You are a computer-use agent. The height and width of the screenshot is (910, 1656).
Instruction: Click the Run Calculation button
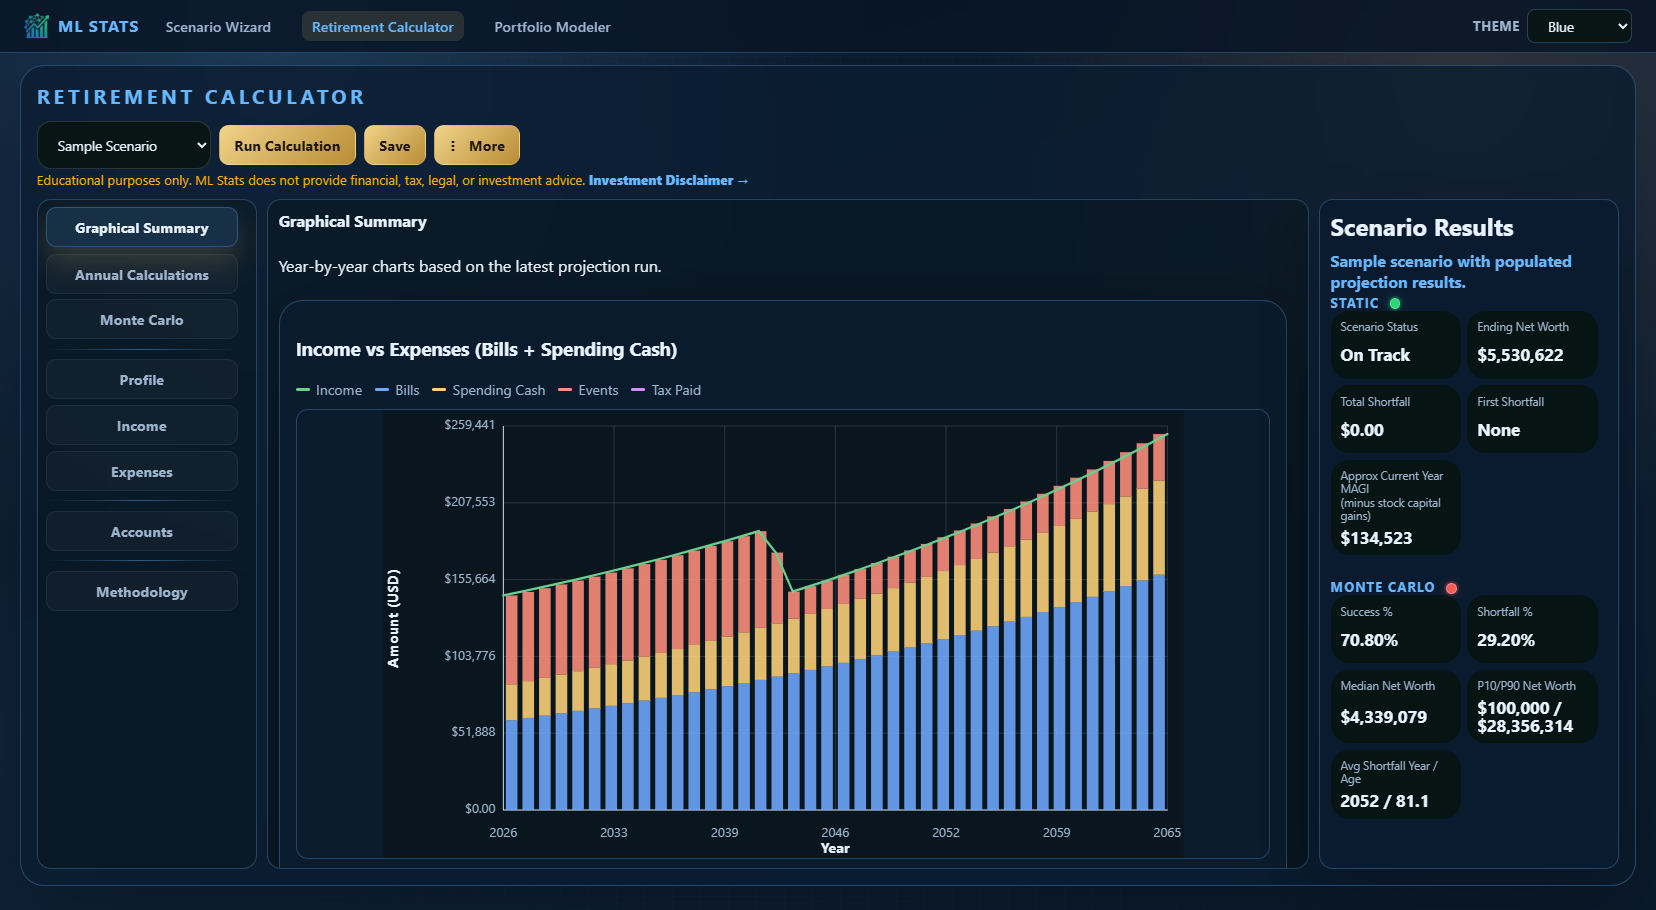tap(287, 145)
